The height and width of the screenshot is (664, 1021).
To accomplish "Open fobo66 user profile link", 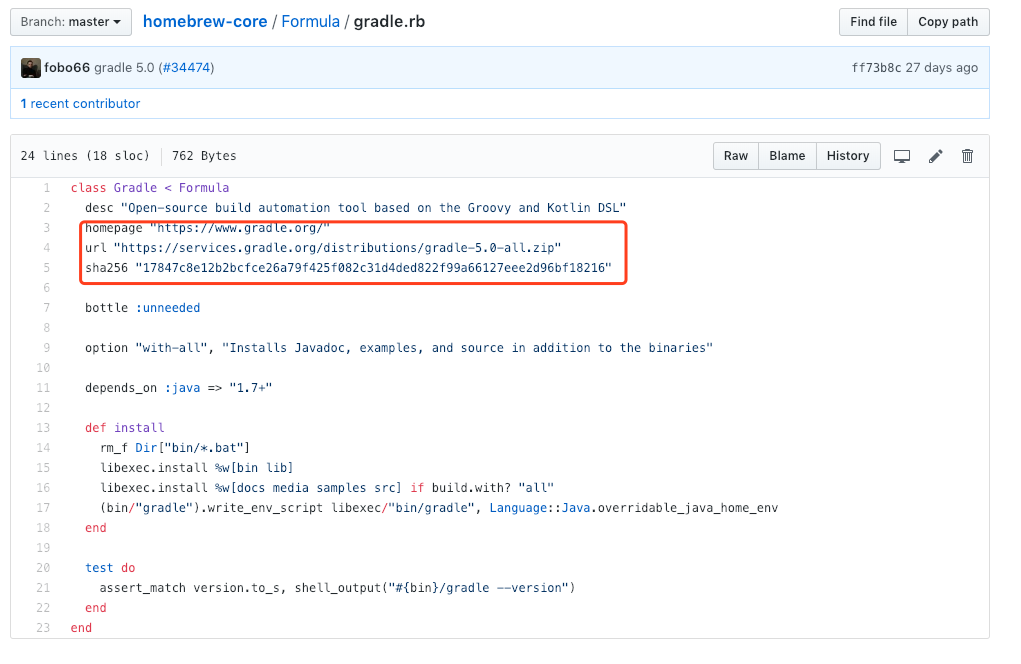I will (x=67, y=68).
